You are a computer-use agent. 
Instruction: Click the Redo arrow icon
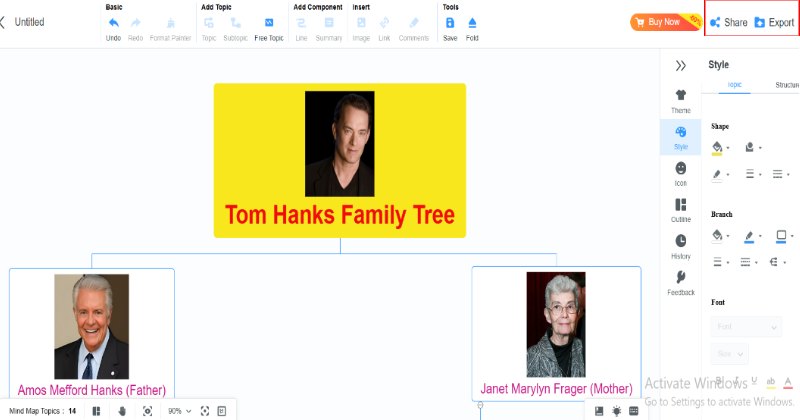[x=135, y=23]
